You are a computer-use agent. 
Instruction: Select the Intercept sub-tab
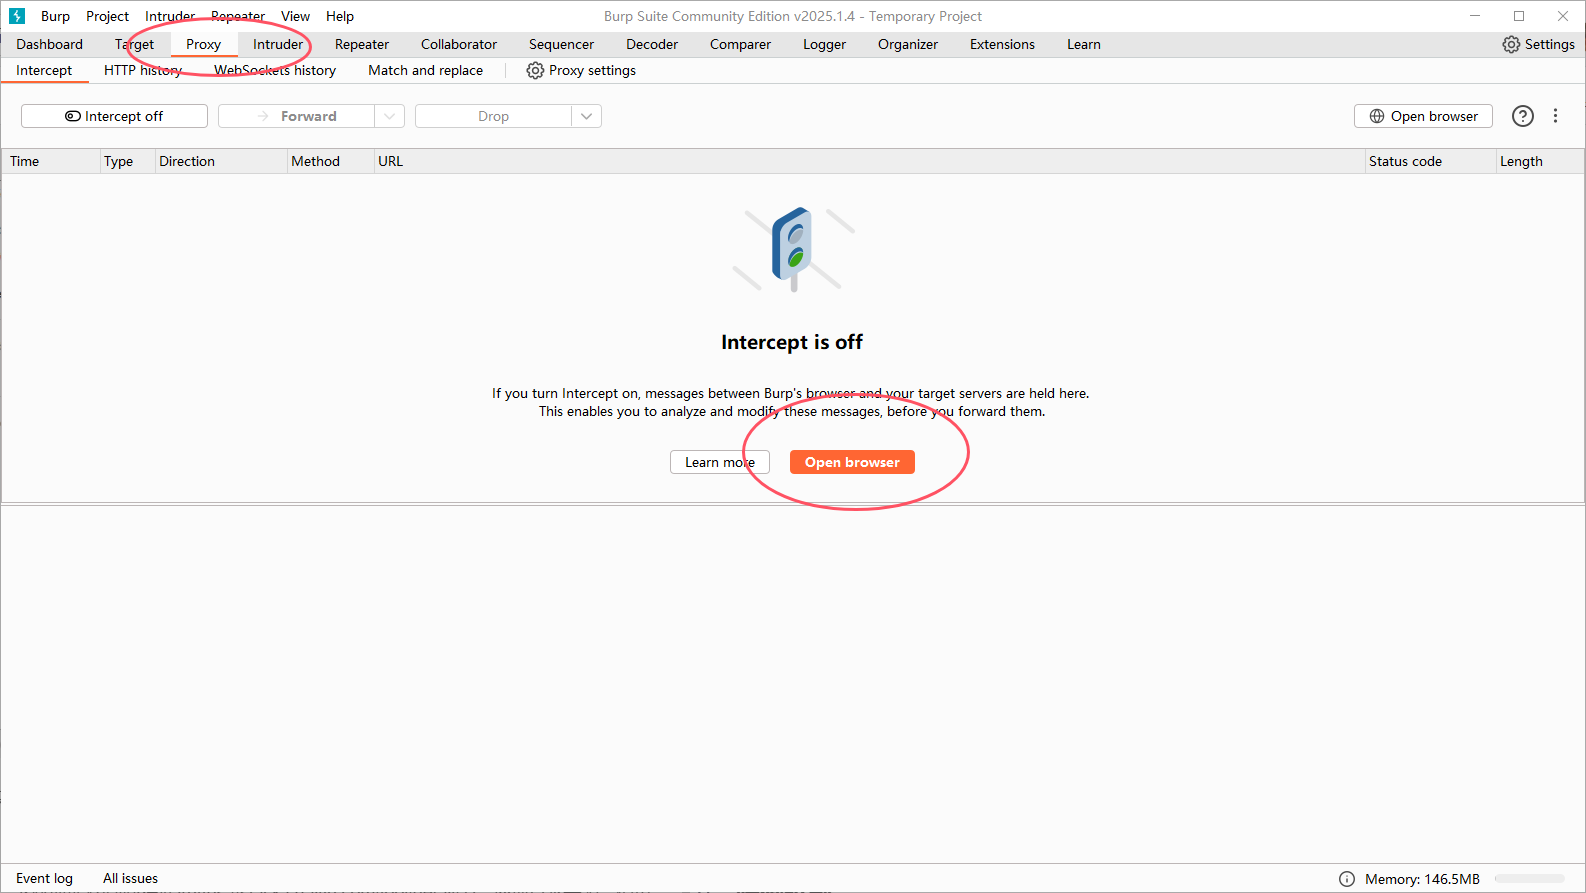(x=44, y=70)
